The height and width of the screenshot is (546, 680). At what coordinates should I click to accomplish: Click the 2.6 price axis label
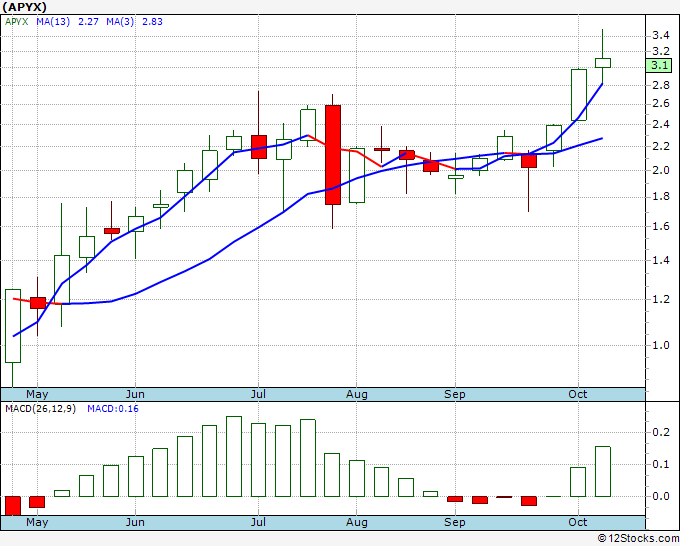660,104
